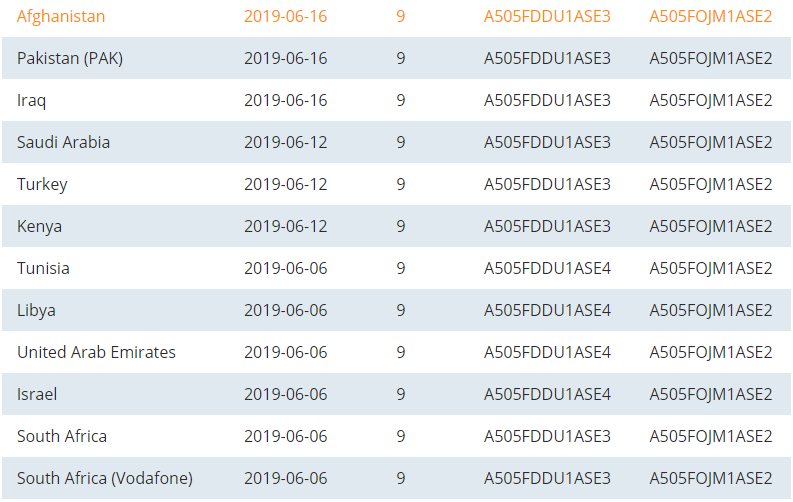Click Saudi Arabia's date 2019-06-12
Image resolution: width=793 pixels, height=502 pixels.
286,142
